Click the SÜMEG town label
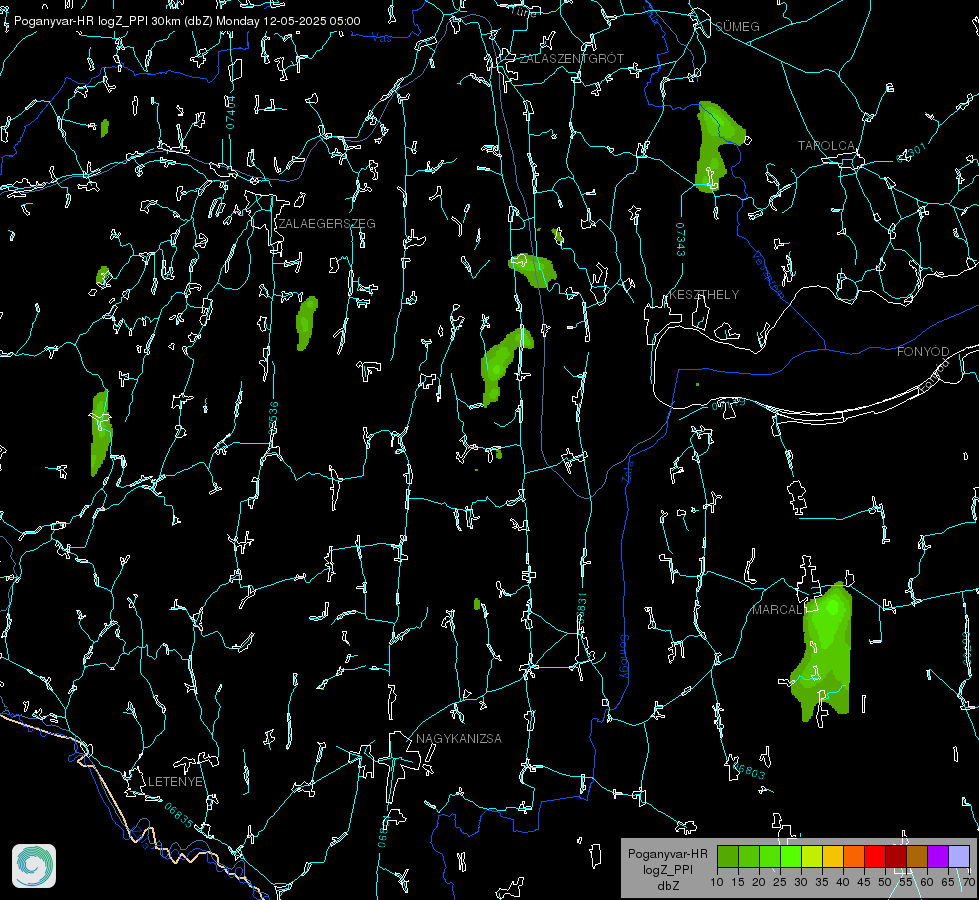The height and width of the screenshot is (900, 979). click(x=737, y=26)
